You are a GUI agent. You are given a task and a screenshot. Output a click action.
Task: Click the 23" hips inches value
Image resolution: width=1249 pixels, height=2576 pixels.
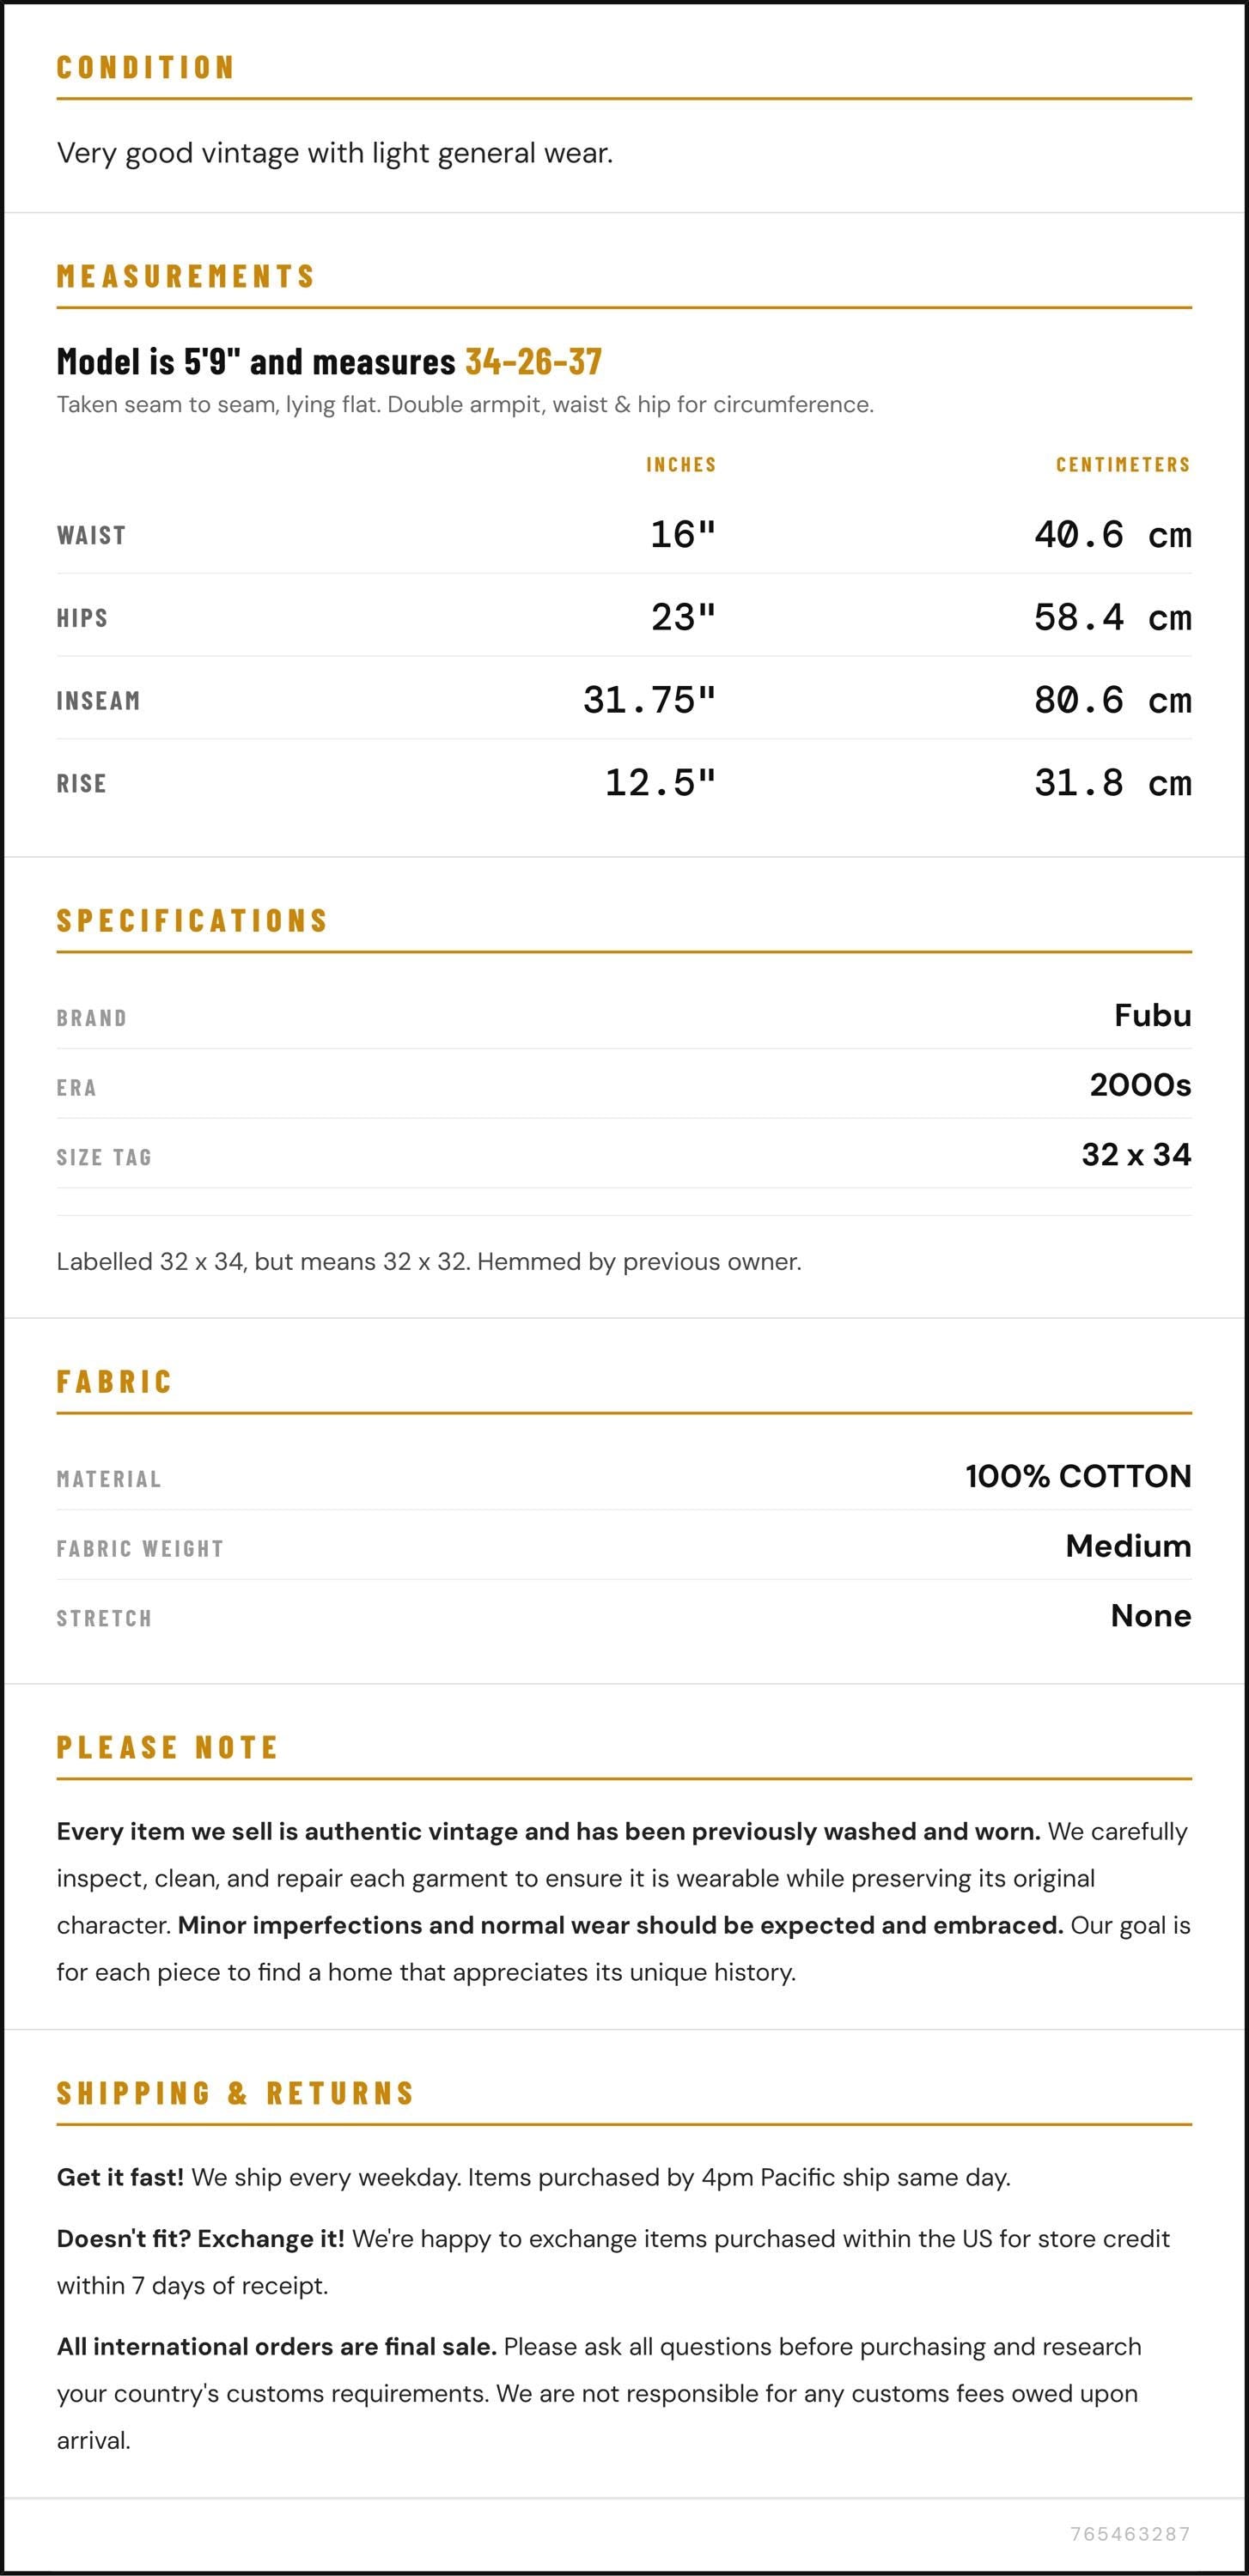pyautogui.click(x=684, y=617)
